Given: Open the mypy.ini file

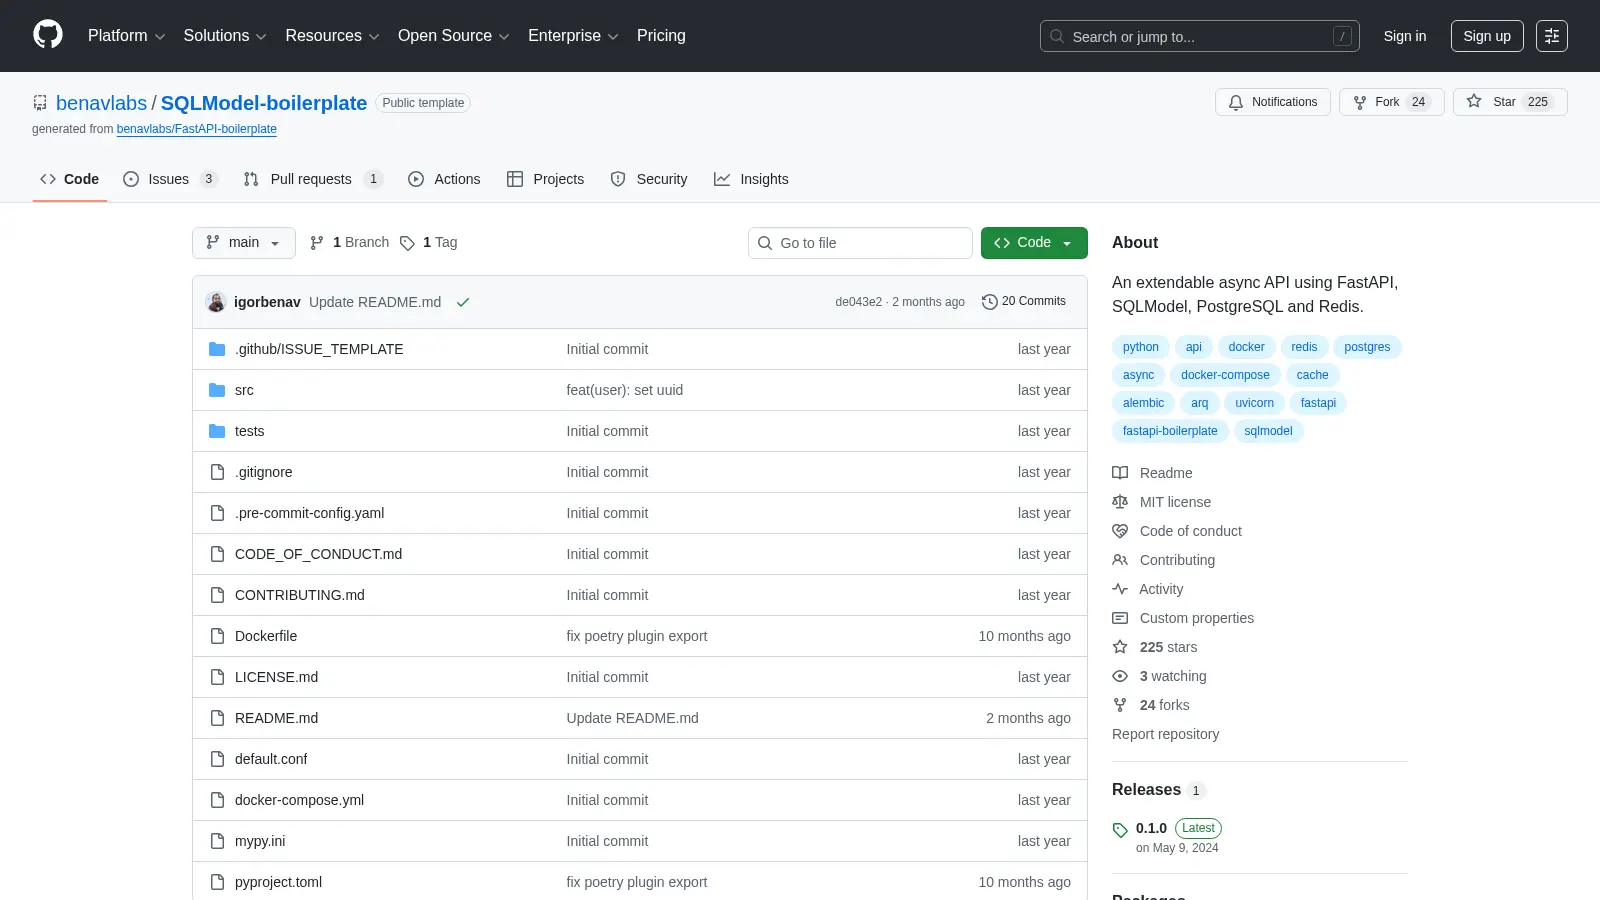Looking at the screenshot, I should click(x=260, y=841).
